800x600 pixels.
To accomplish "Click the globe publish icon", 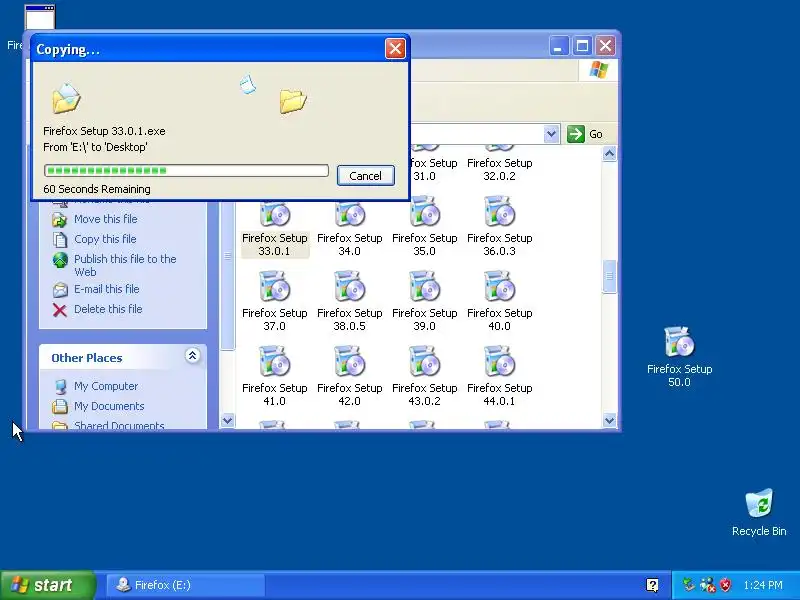I will pyautogui.click(x=60, y=260).
